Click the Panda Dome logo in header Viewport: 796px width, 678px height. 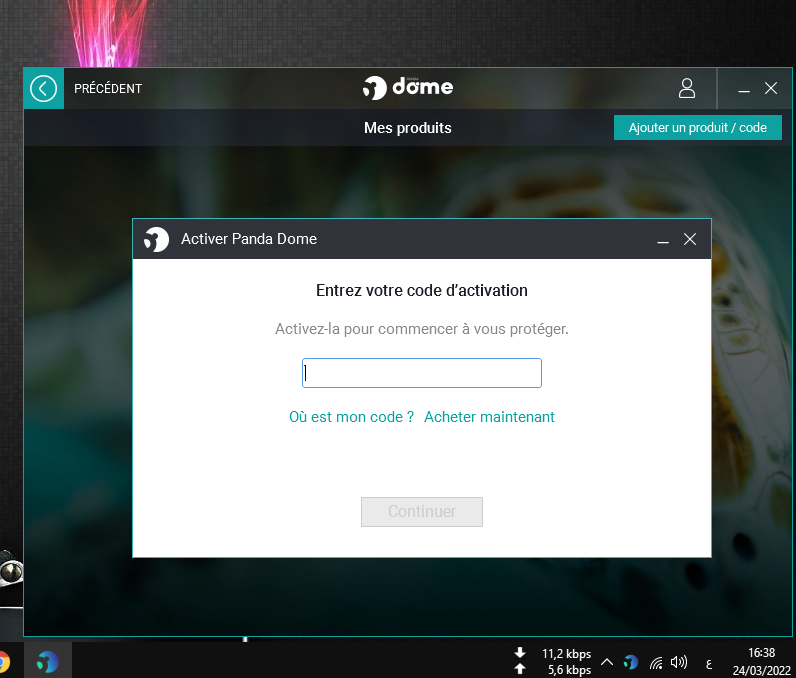click(x=408, y=88)
